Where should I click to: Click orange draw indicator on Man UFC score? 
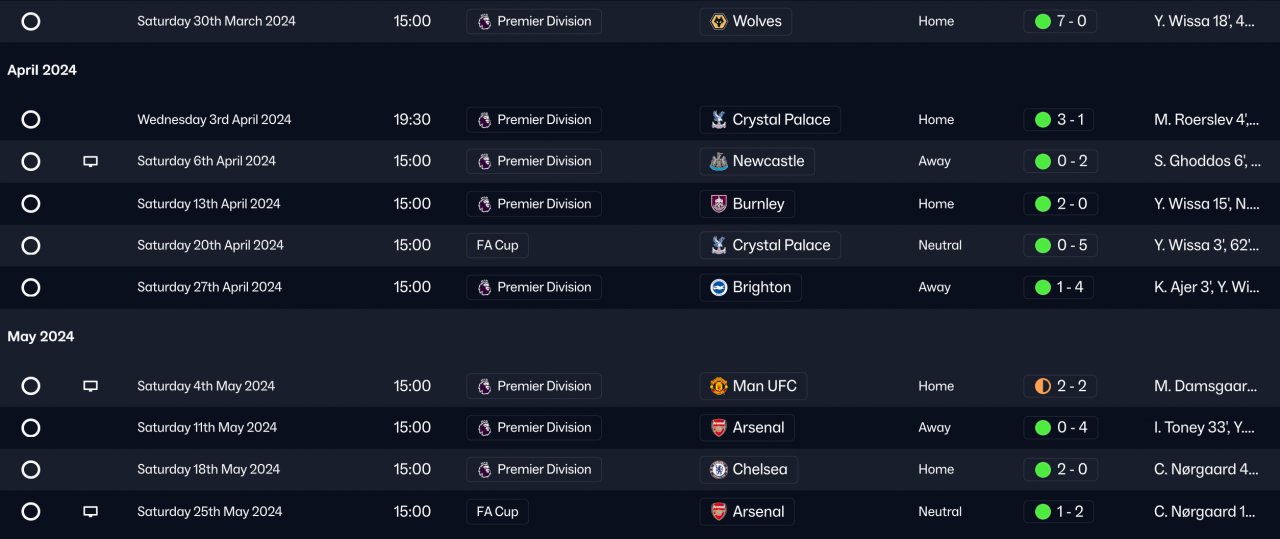coord(1043,386)
